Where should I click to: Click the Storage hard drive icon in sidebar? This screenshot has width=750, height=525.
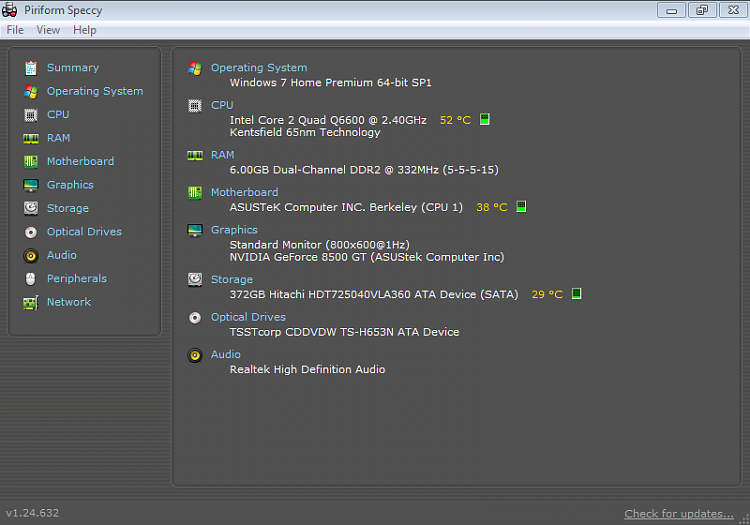(x=31, y=208)
